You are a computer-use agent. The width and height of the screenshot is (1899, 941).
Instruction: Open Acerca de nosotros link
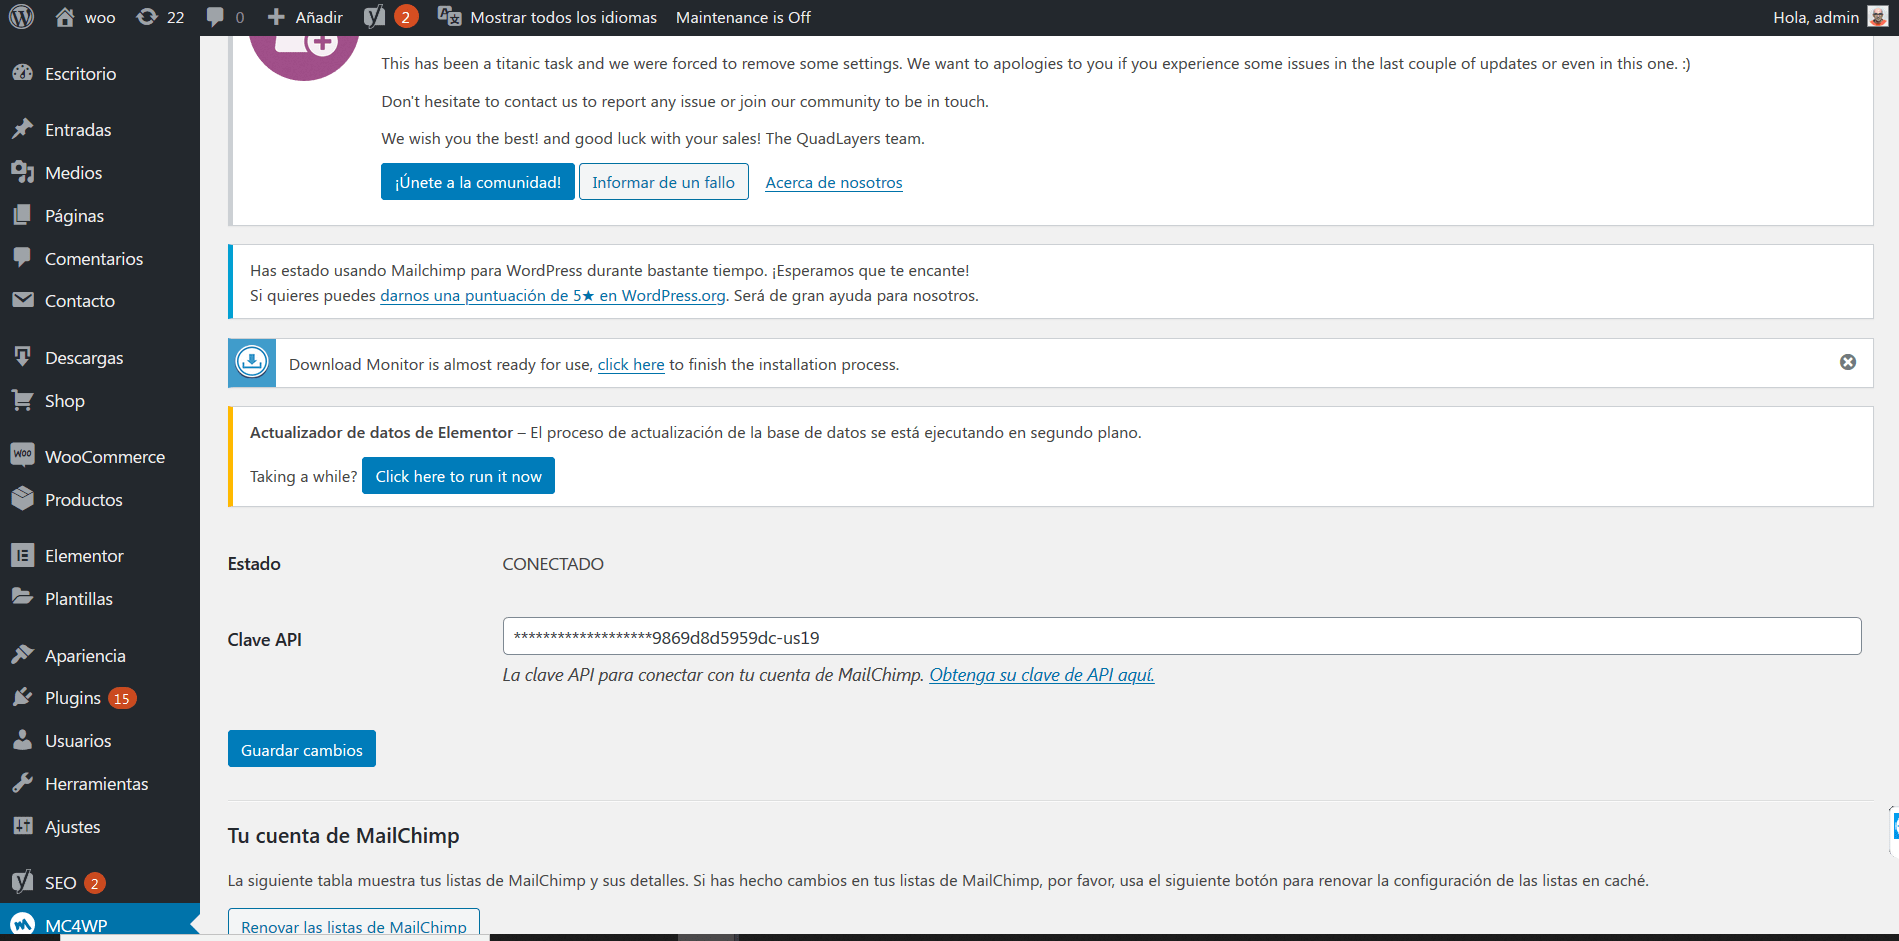point(834,183)
